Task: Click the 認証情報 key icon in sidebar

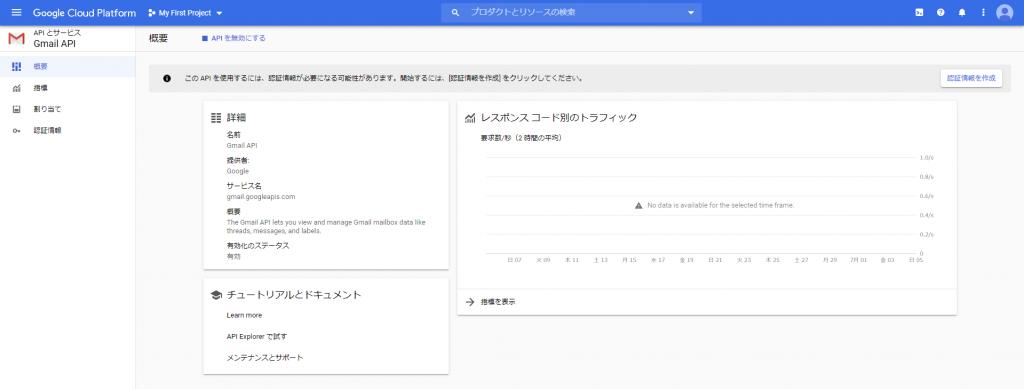Action: [16, 131]
